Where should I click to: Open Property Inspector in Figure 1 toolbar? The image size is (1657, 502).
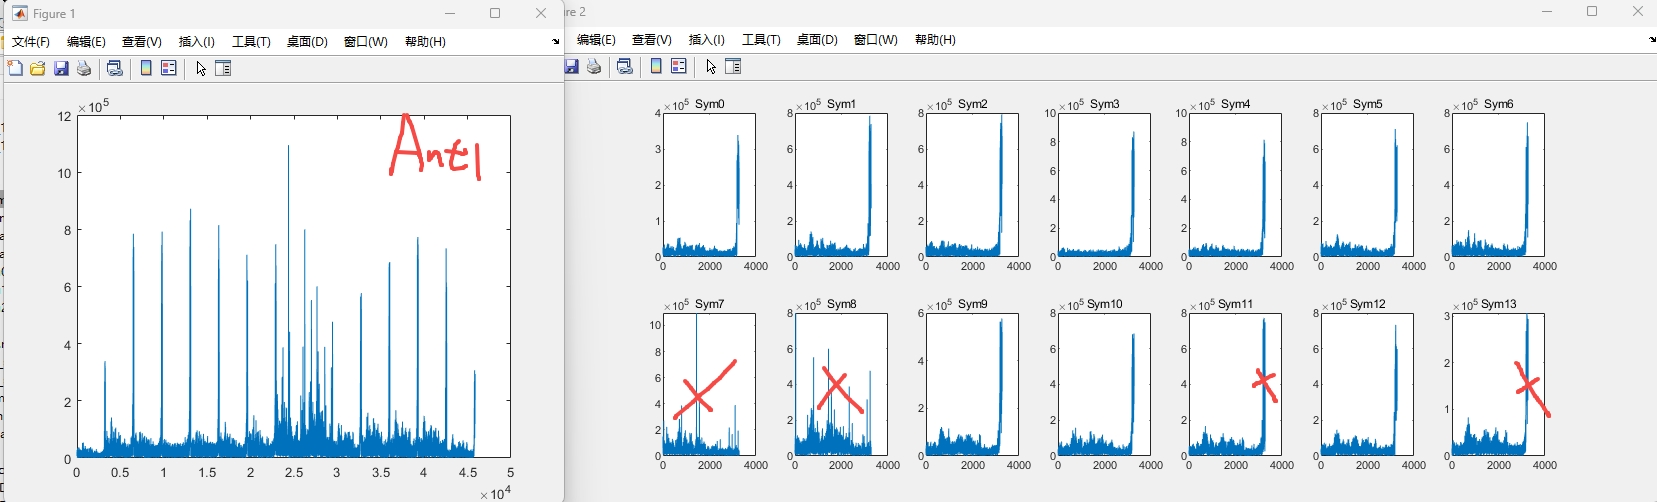coord(223,68)
